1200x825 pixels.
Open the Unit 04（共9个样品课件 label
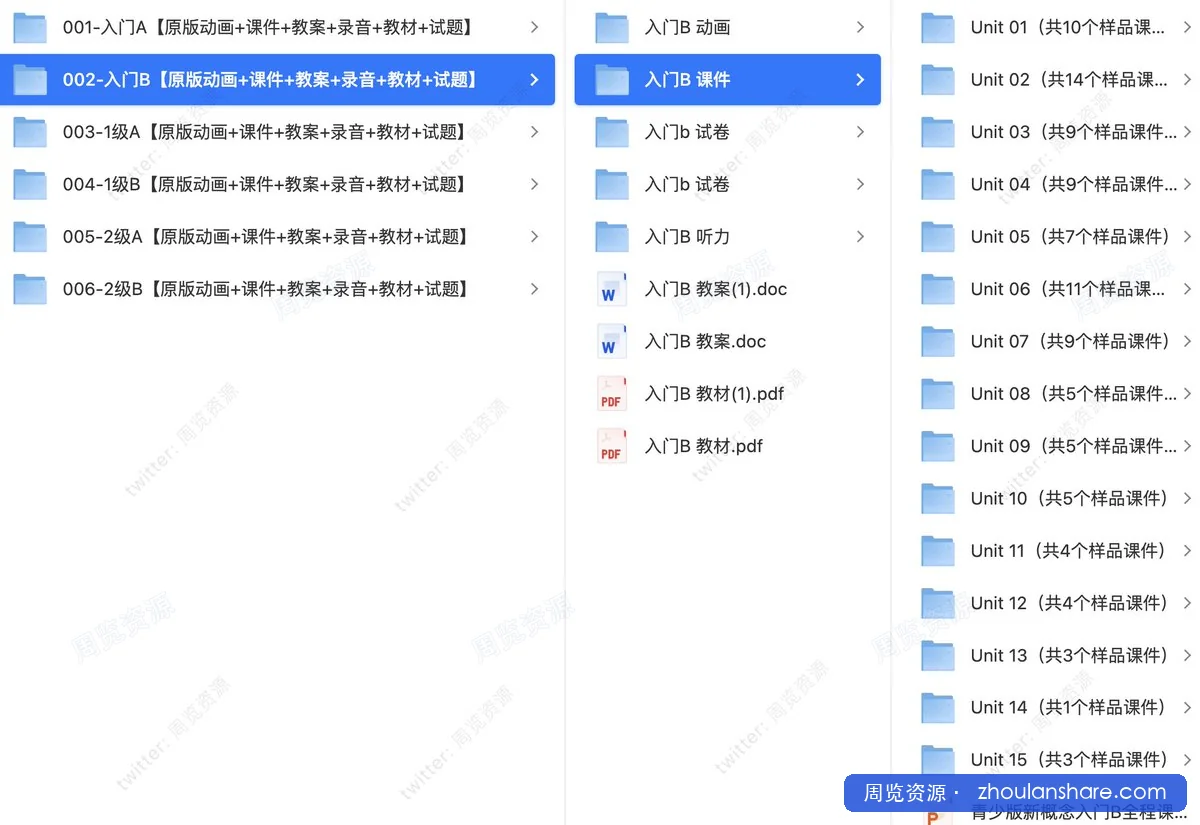(1074, 184)
